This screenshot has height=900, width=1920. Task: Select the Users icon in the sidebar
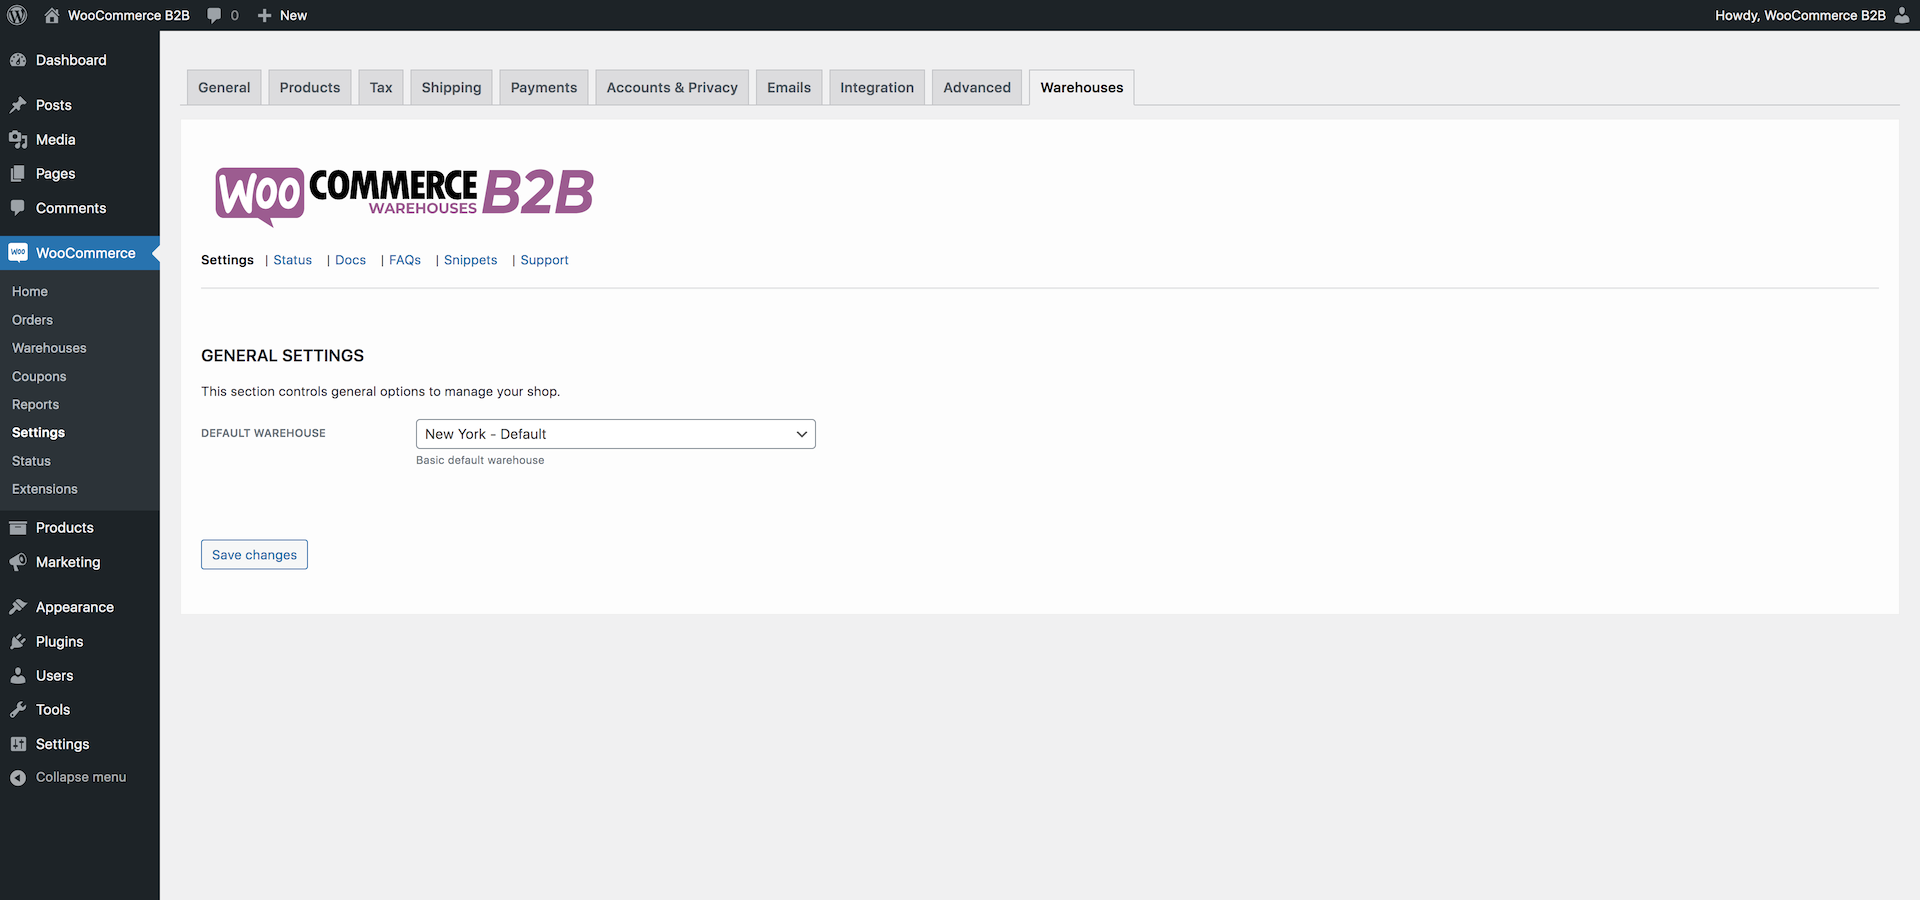(18, 675)
